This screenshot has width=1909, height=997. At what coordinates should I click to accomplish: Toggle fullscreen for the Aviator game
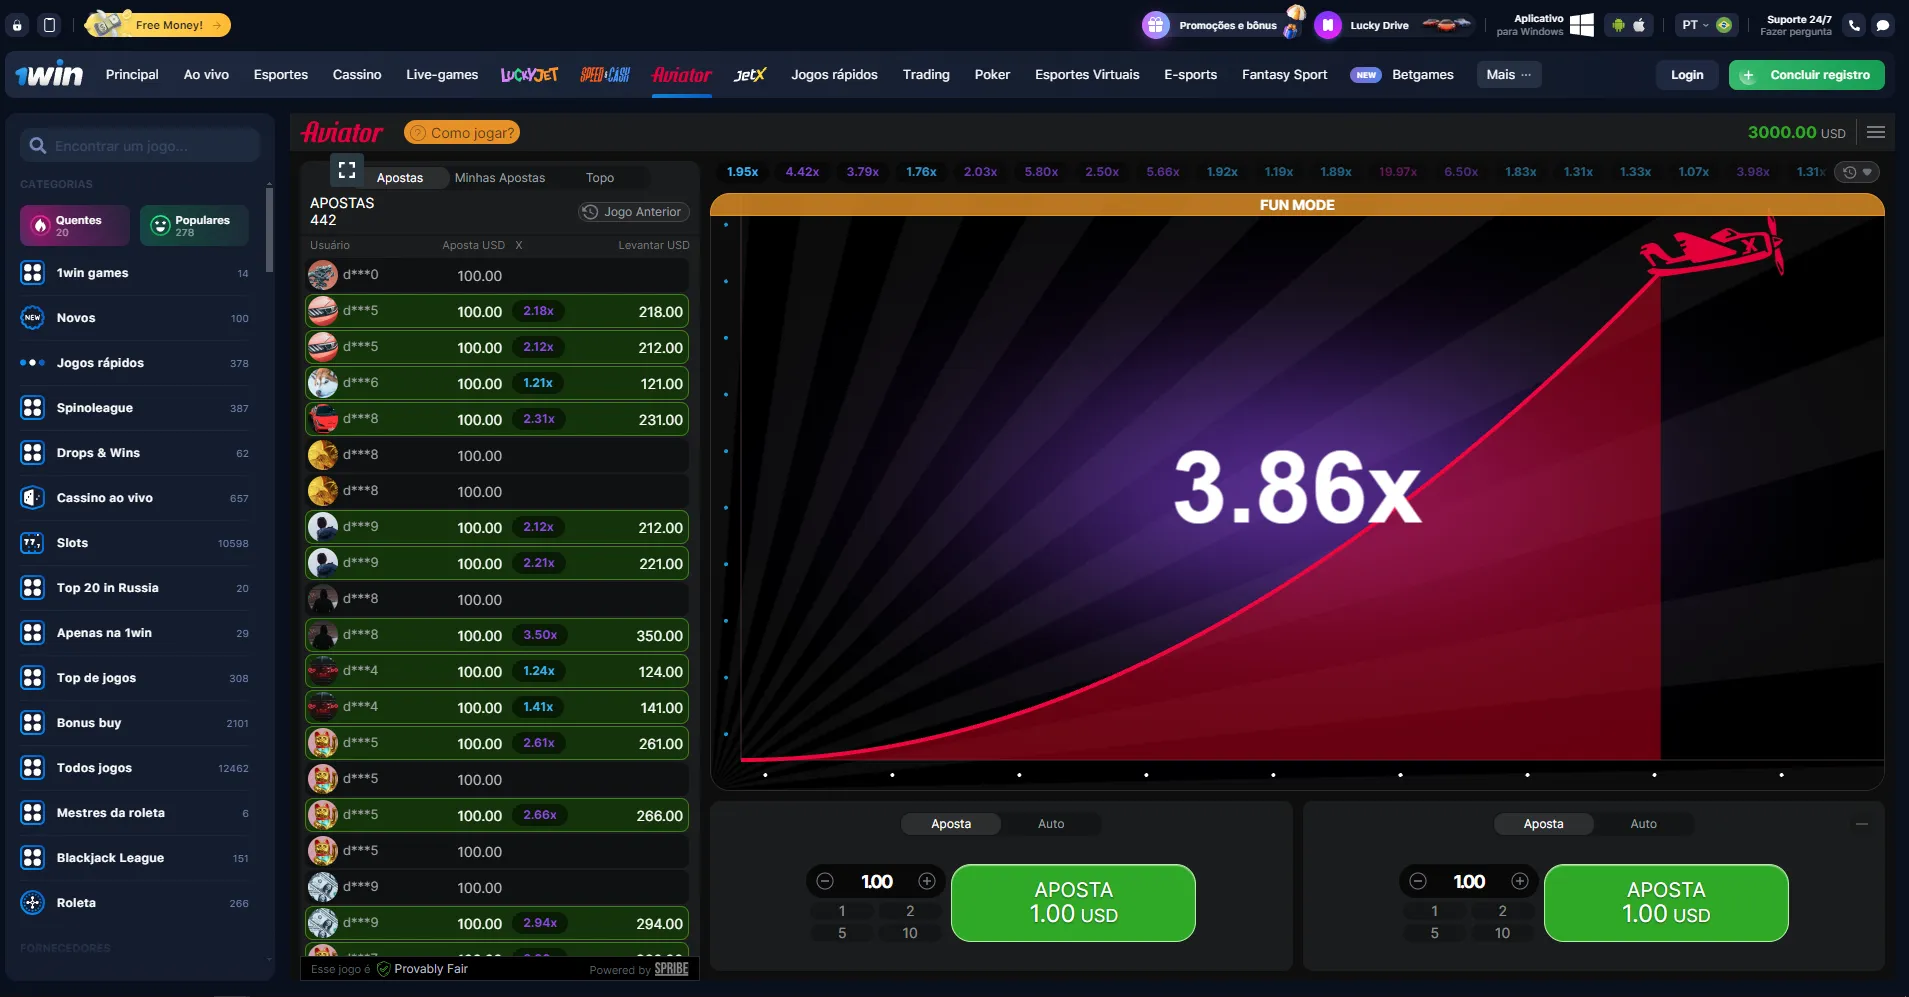click(x=347, y=170)
